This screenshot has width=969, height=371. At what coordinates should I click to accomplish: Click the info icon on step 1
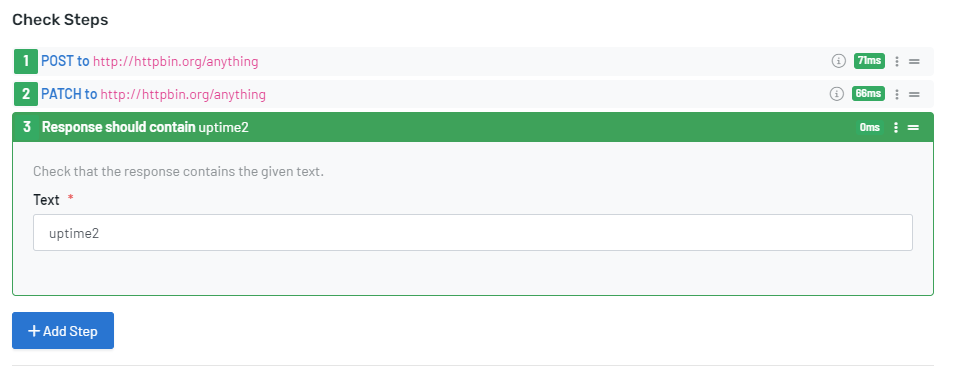[838, 61]
